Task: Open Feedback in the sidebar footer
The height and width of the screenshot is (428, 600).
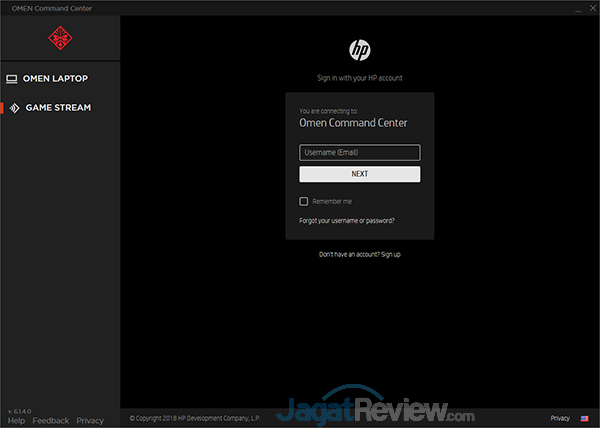Action: 51,421
